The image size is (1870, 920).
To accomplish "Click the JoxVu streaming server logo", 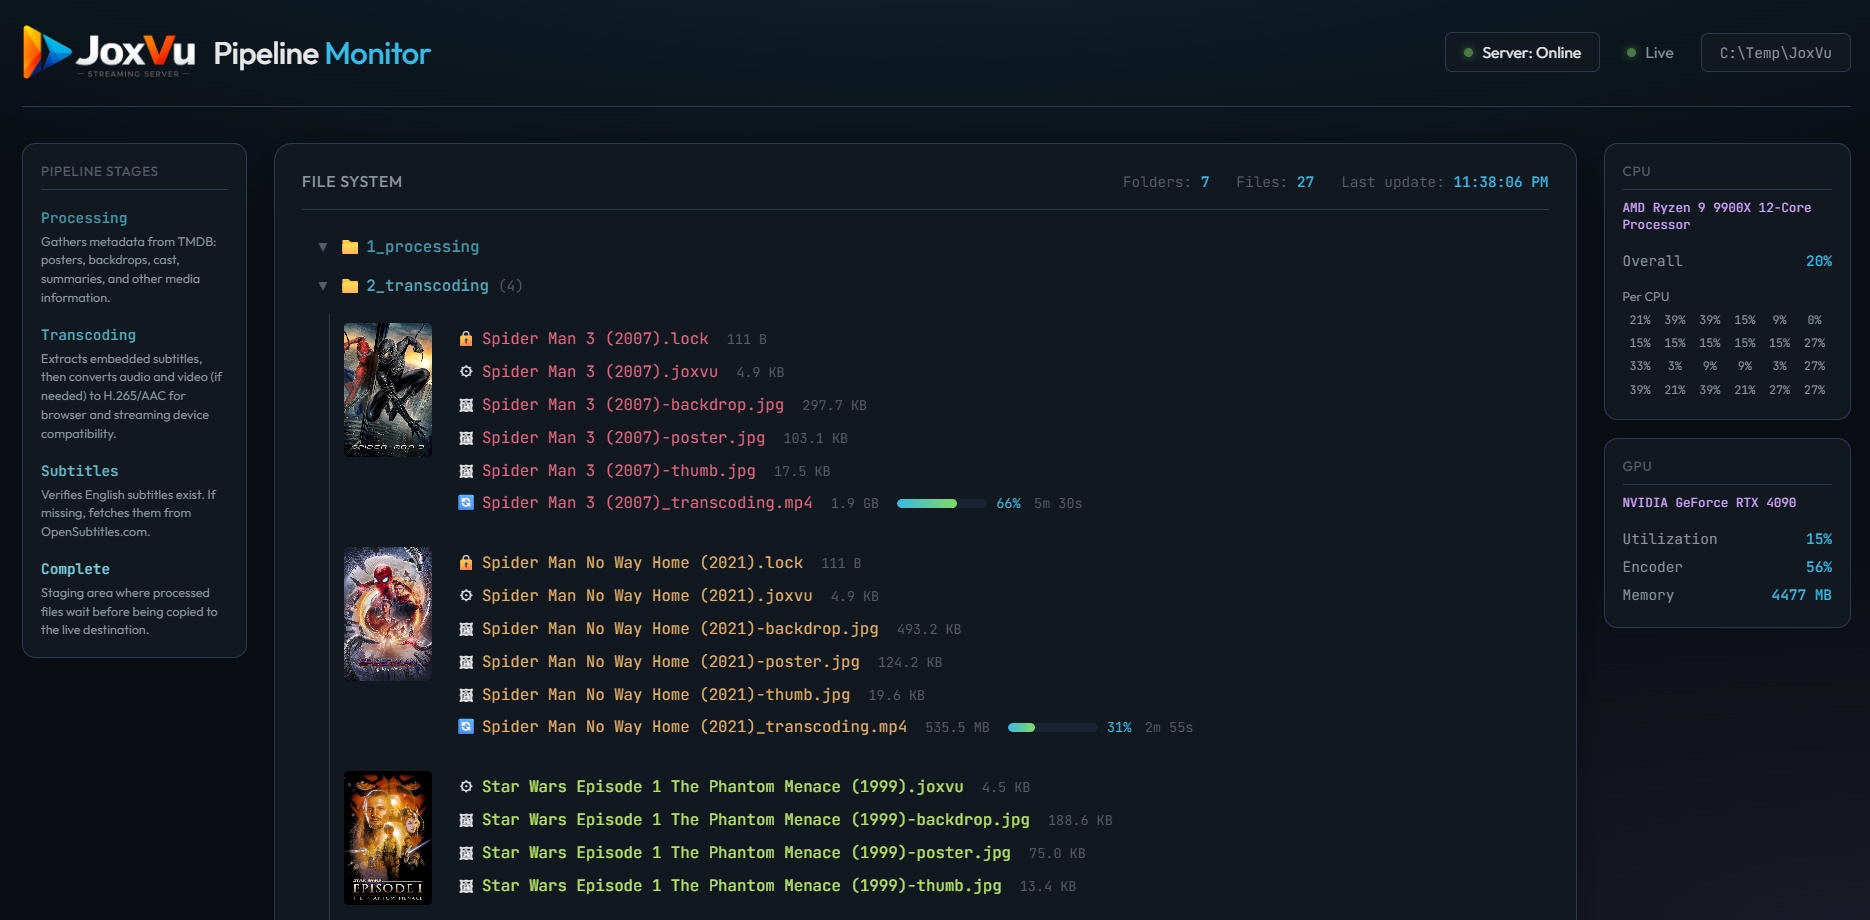I will point(108,53).
